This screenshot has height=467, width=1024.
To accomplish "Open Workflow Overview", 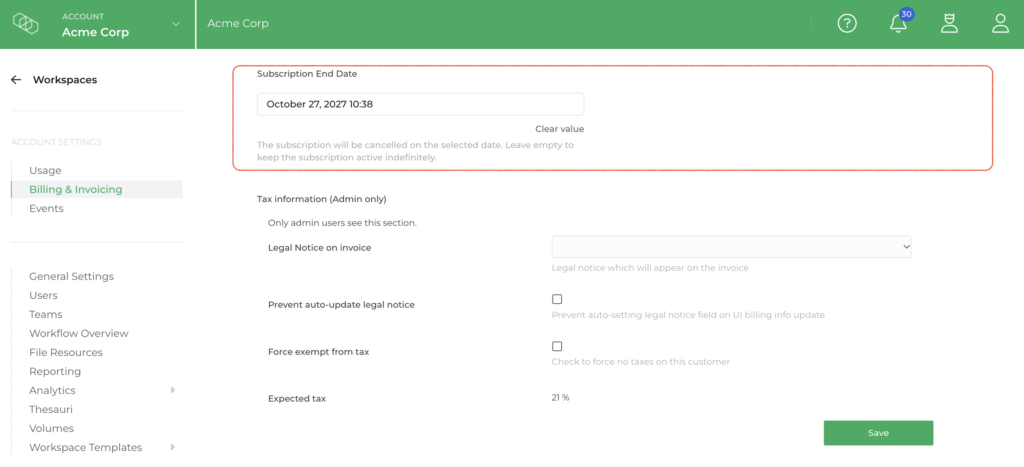I will [x=78, y=333].
